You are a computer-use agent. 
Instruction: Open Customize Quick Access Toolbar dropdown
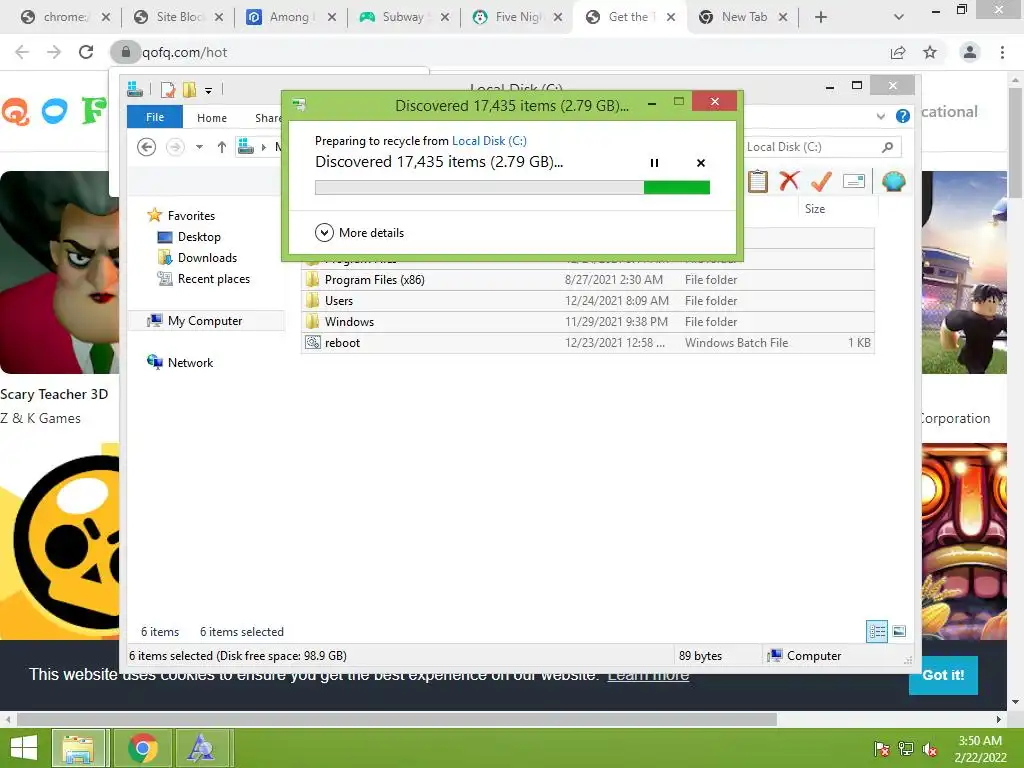pyautogui.click(x=208, y=90)
